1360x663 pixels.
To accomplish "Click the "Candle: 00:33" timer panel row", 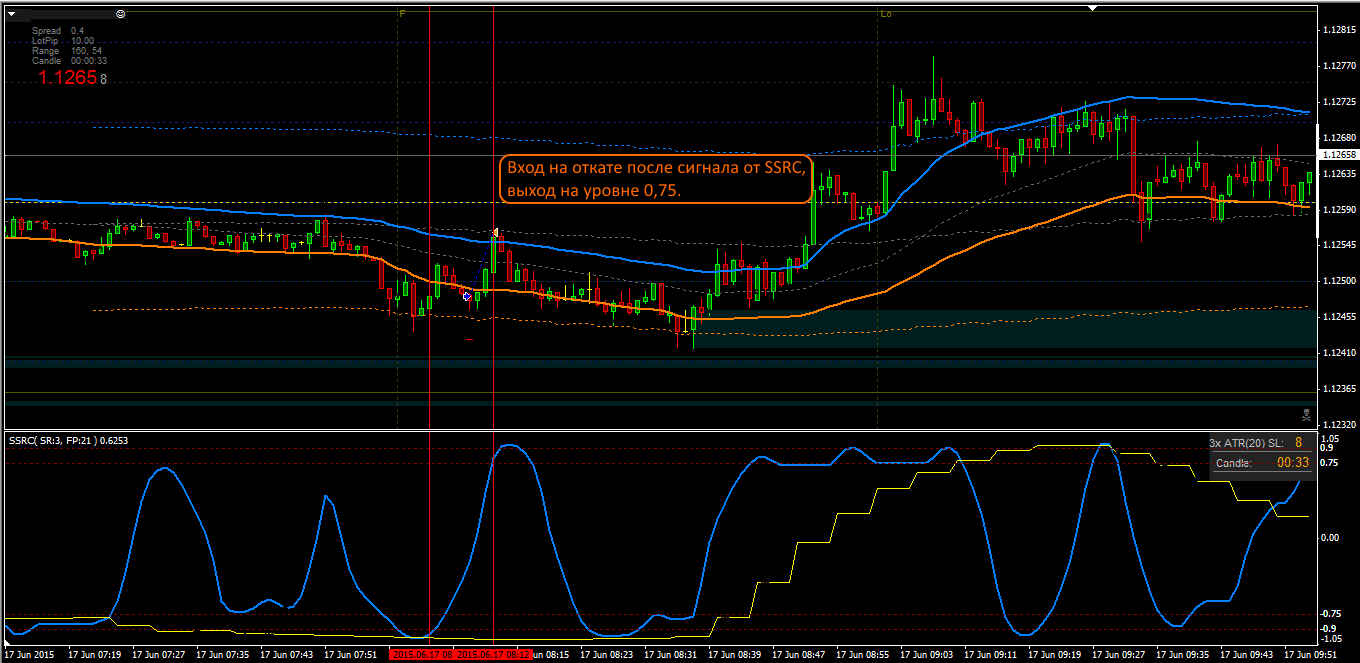I will [x=1262, y=463].
